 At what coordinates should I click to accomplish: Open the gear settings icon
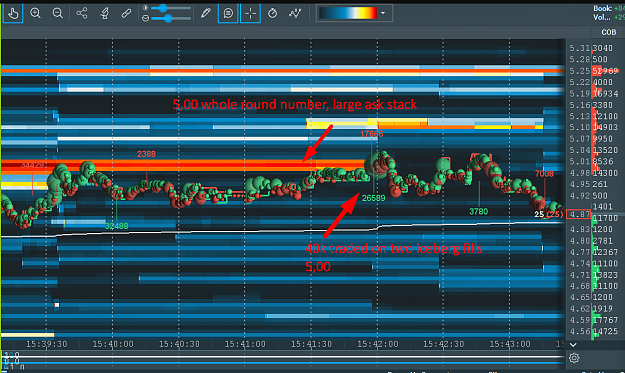pyautogui.click(x=574, y=358)
